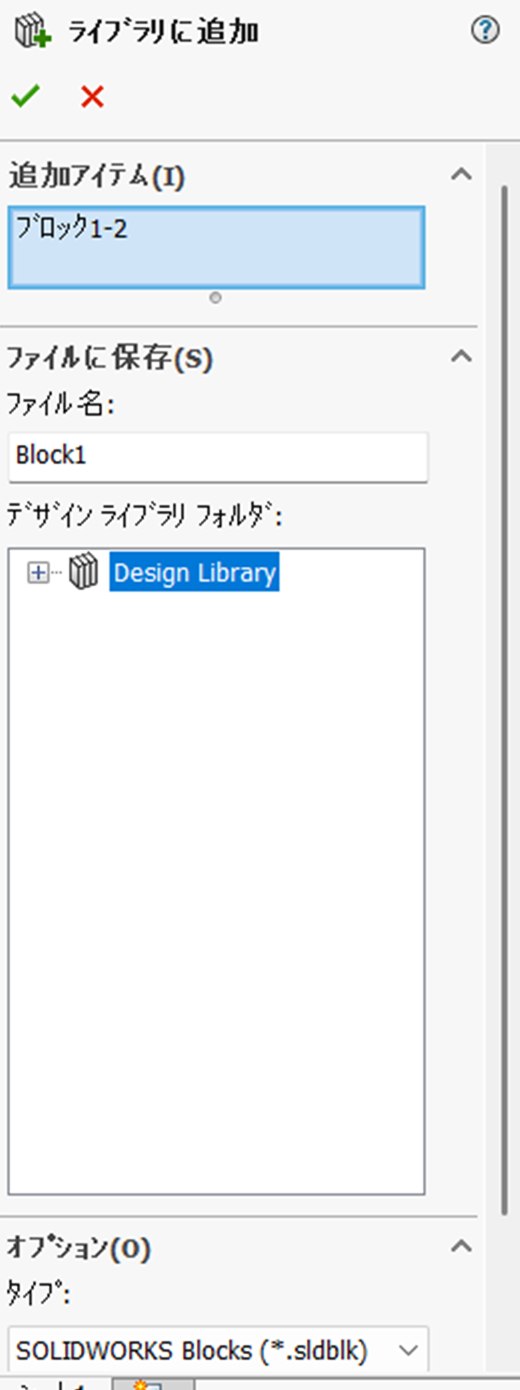Click the オプション(O) section header text
Viewport: 520px width, 1390px height.
click(79, 1248)
